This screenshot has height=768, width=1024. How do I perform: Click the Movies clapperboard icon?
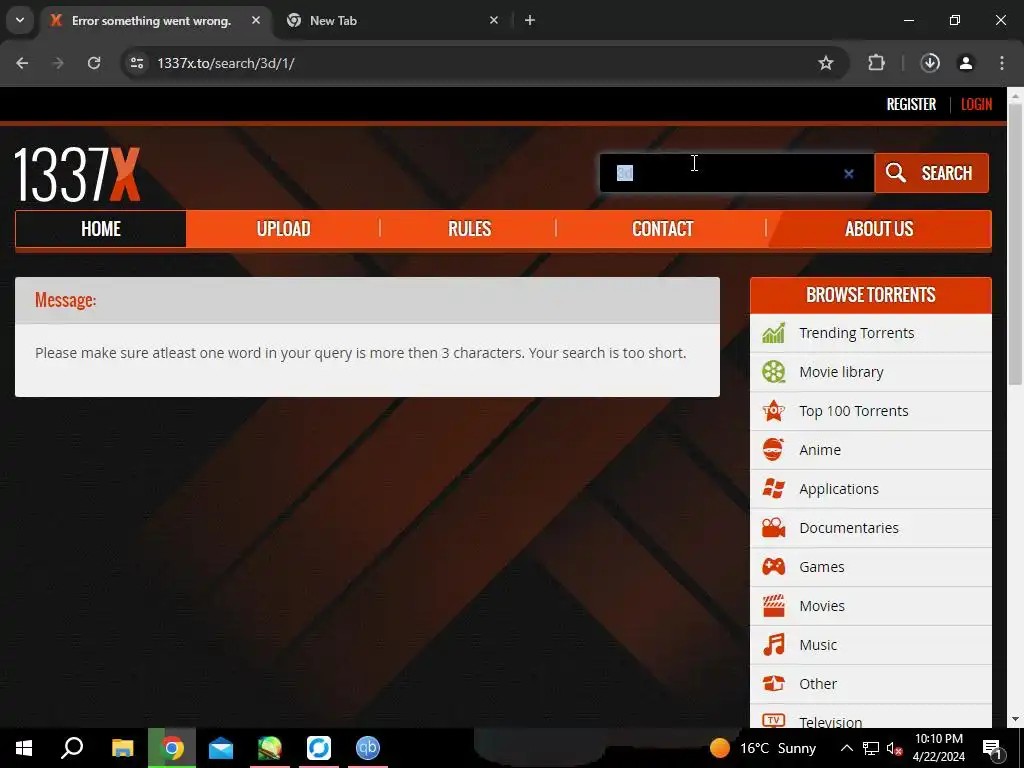click(x=773, y=606)
